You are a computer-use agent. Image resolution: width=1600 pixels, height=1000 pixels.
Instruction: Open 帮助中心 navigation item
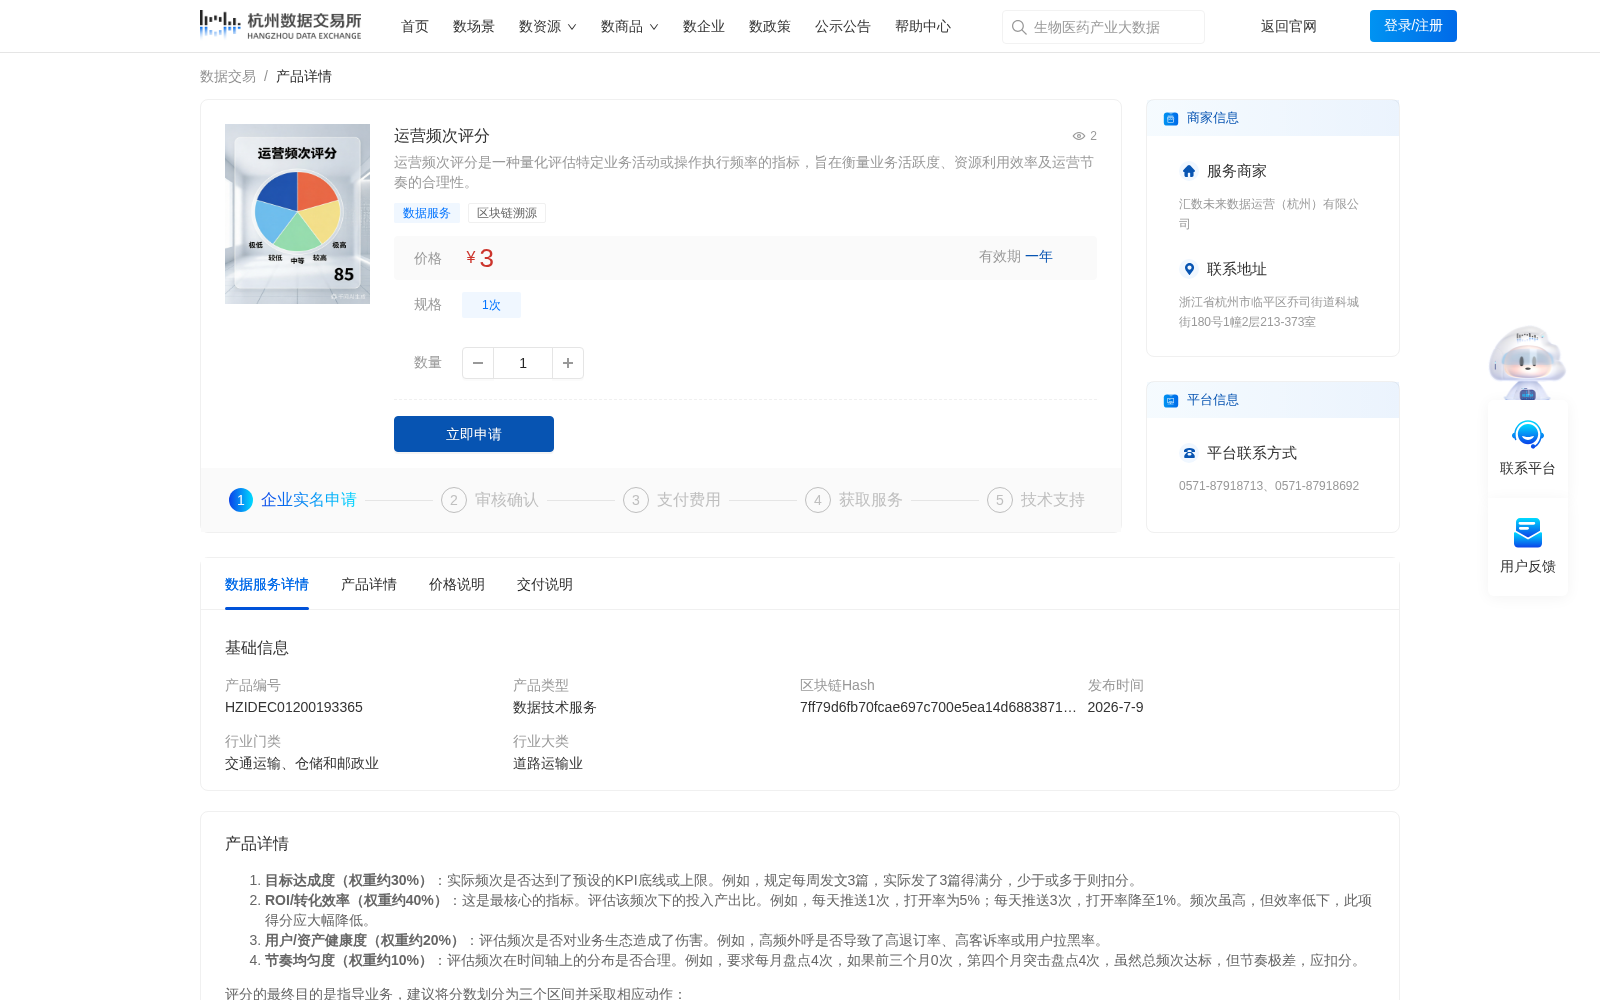coord(923,26)
